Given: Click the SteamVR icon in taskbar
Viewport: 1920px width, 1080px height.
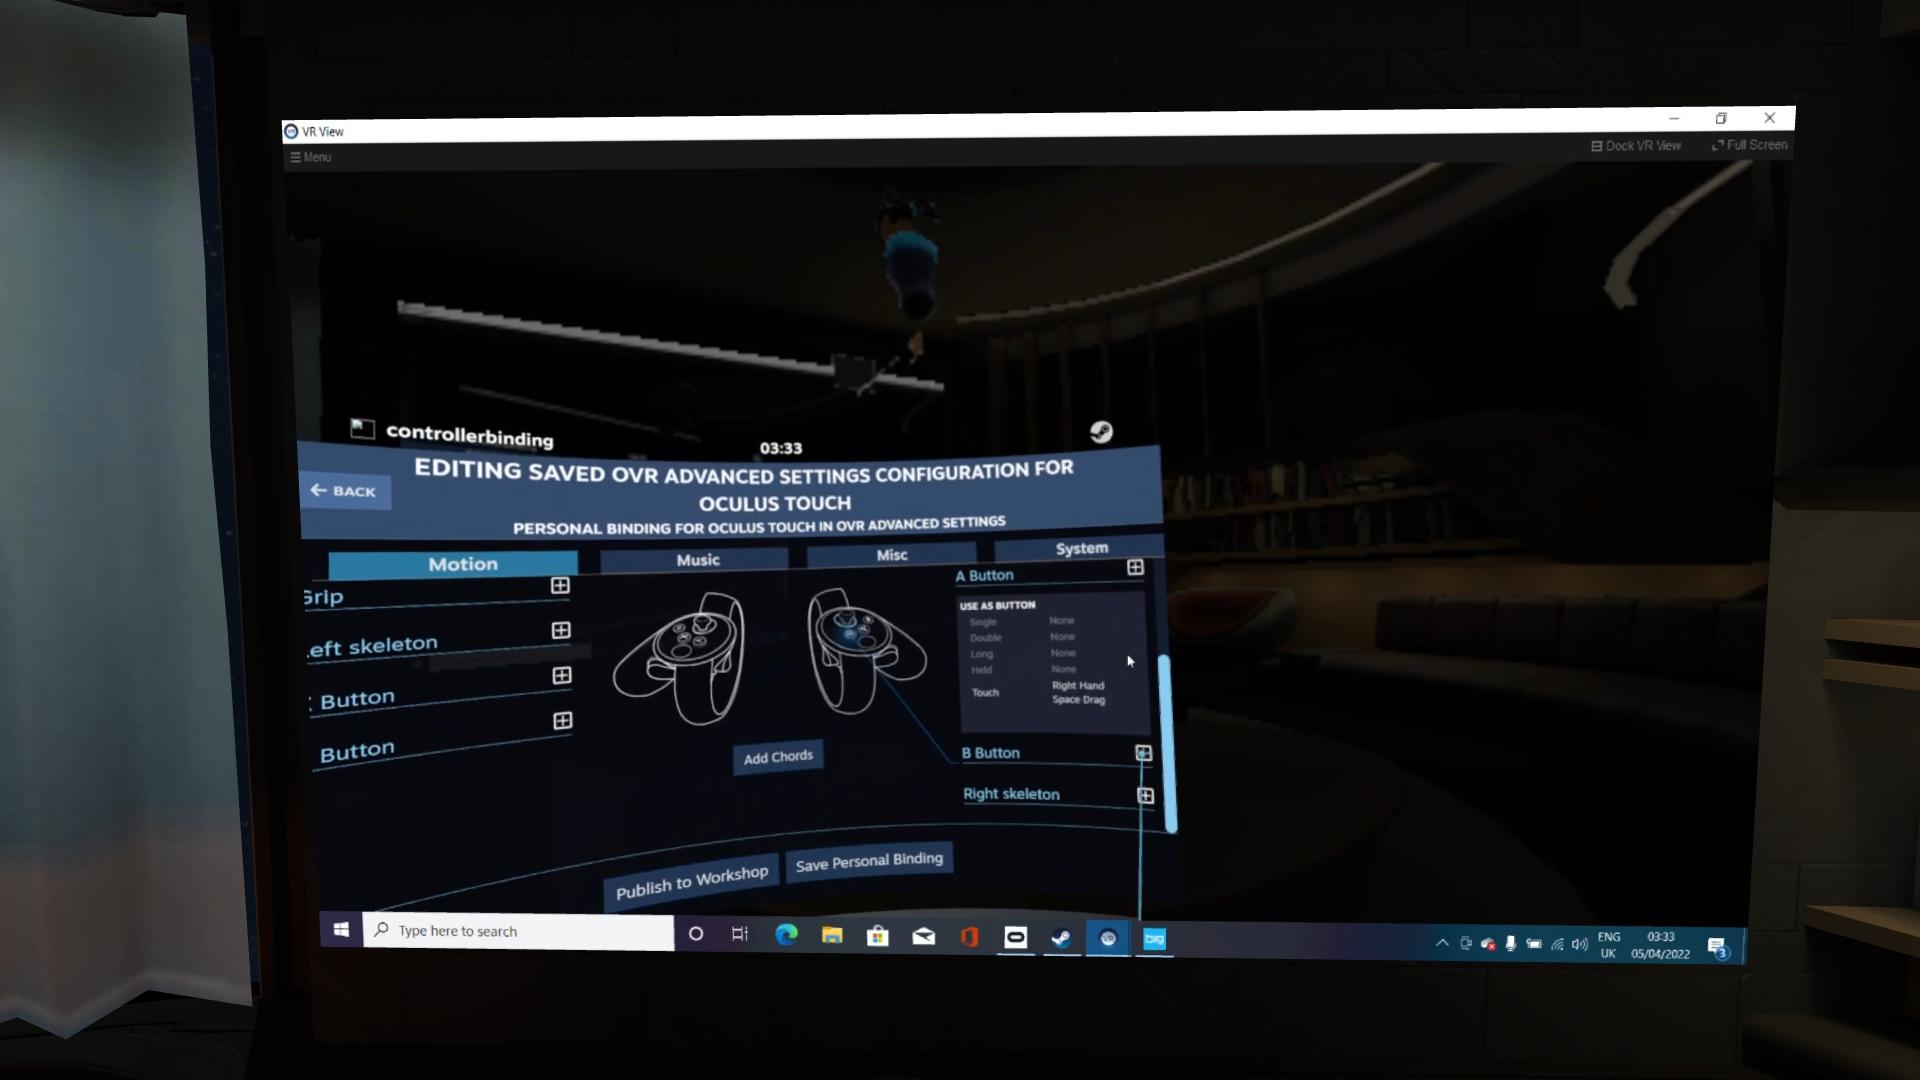Looking at the screenshot, I should [x=1108, y=938].
